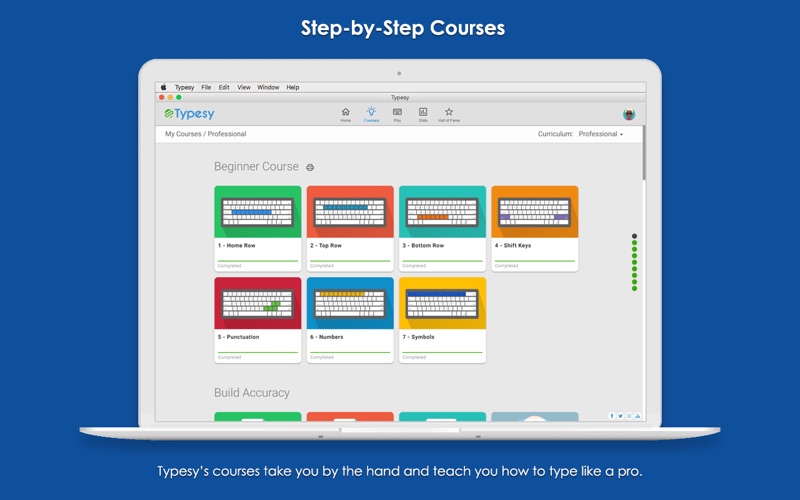The image size is (800, 500).
Task: Open the Apple menu icon
Action: click(164, 87)
